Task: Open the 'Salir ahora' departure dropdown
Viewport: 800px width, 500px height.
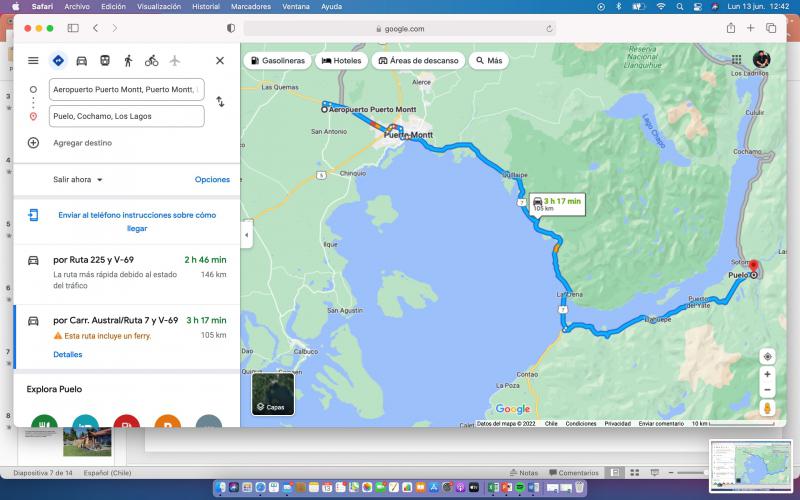Action: (79, 180)
